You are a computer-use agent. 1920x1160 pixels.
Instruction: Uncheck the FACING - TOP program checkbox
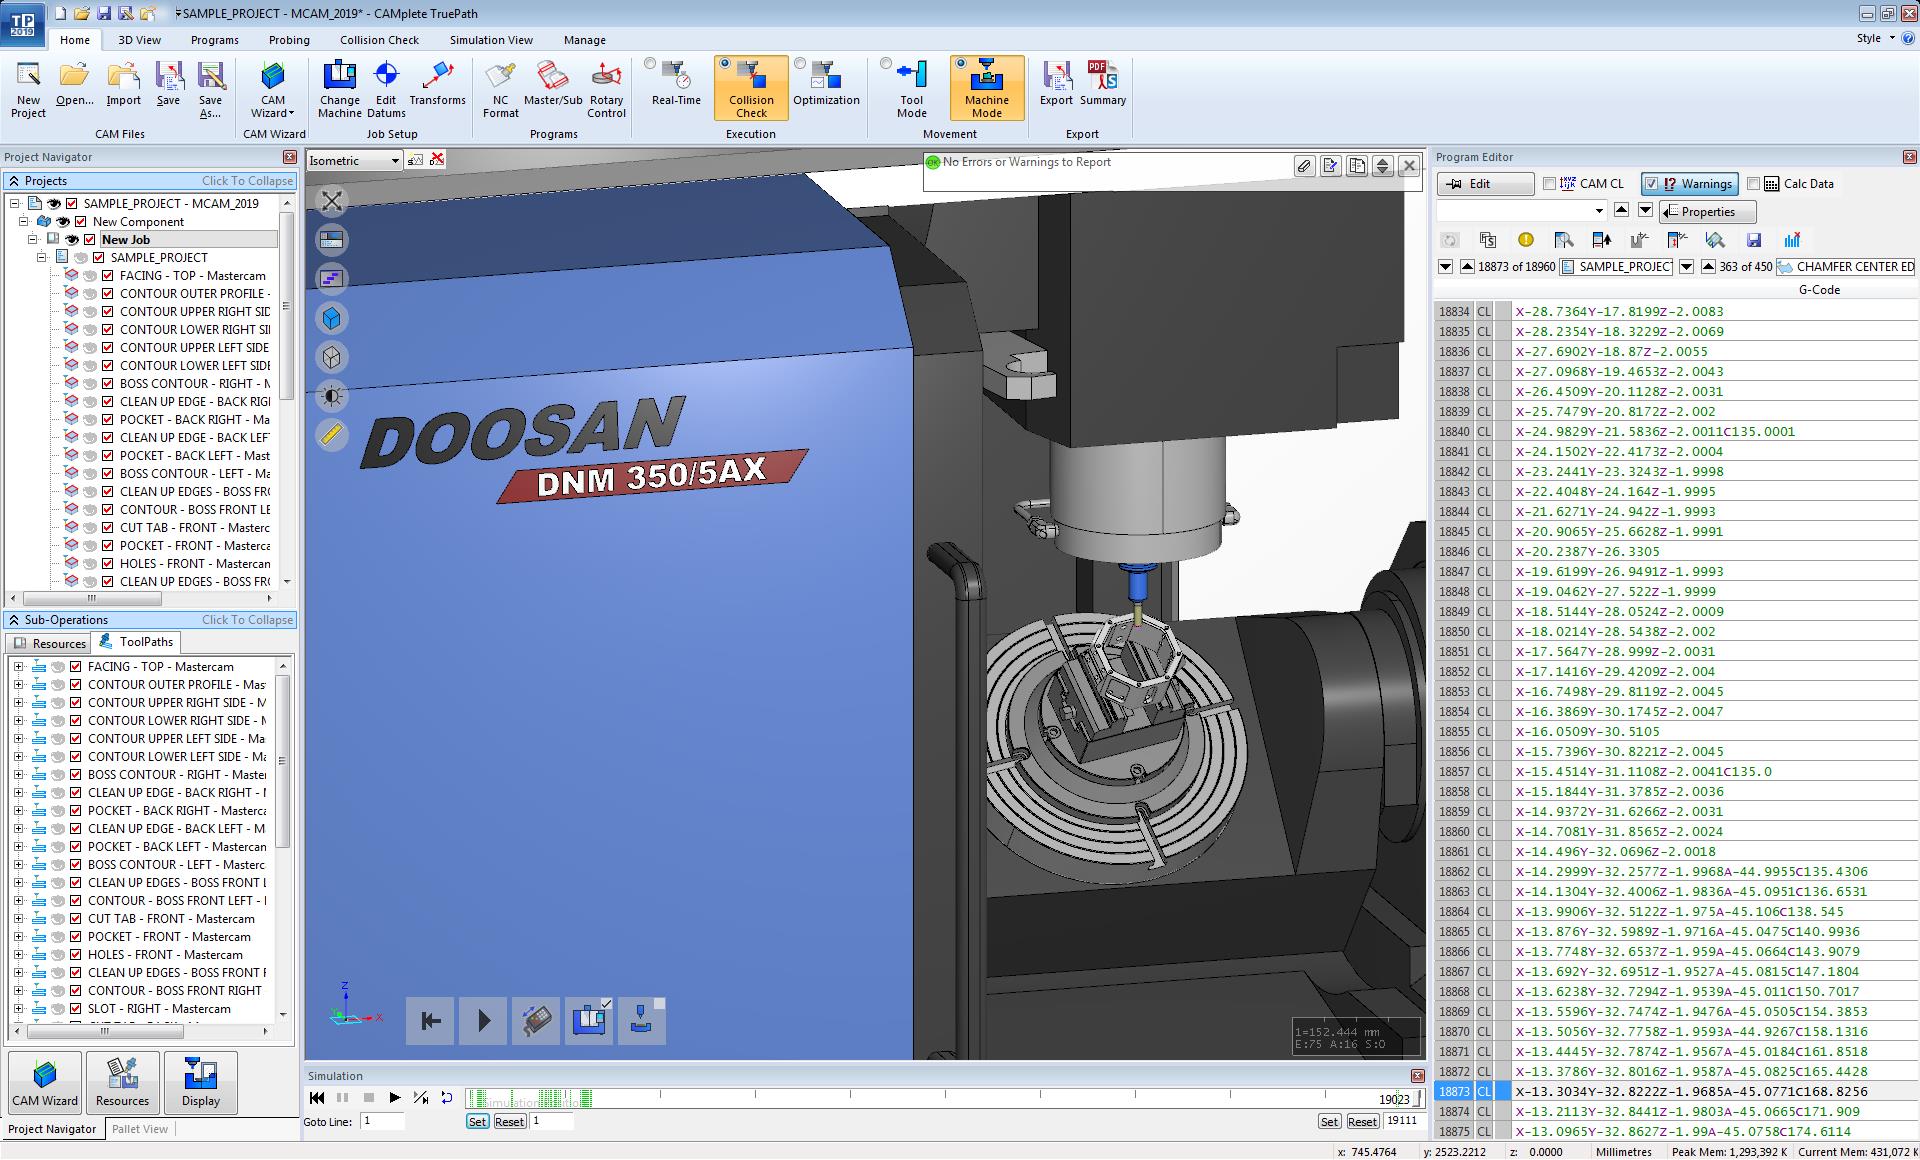click(108, 276)
